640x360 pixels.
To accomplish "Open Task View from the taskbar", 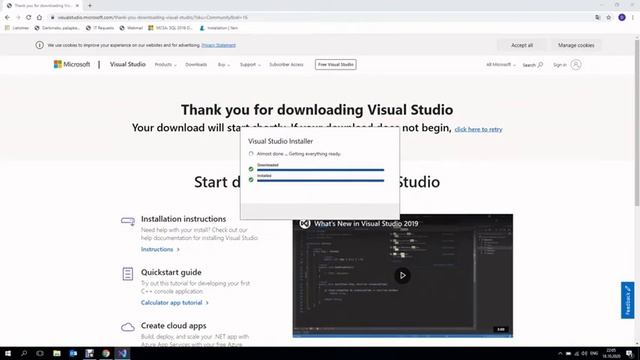I will (x=40, y=353).
